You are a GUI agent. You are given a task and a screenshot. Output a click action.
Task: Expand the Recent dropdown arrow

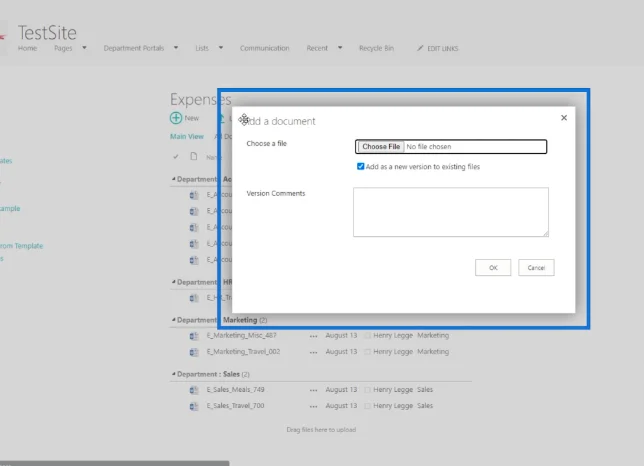(340, 48)
